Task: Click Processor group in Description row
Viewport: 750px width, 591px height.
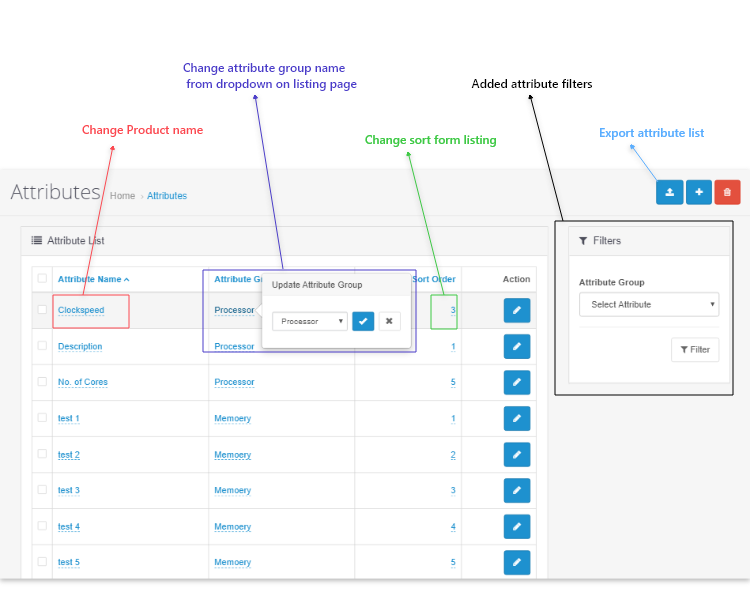Action: tap(234, 346)
